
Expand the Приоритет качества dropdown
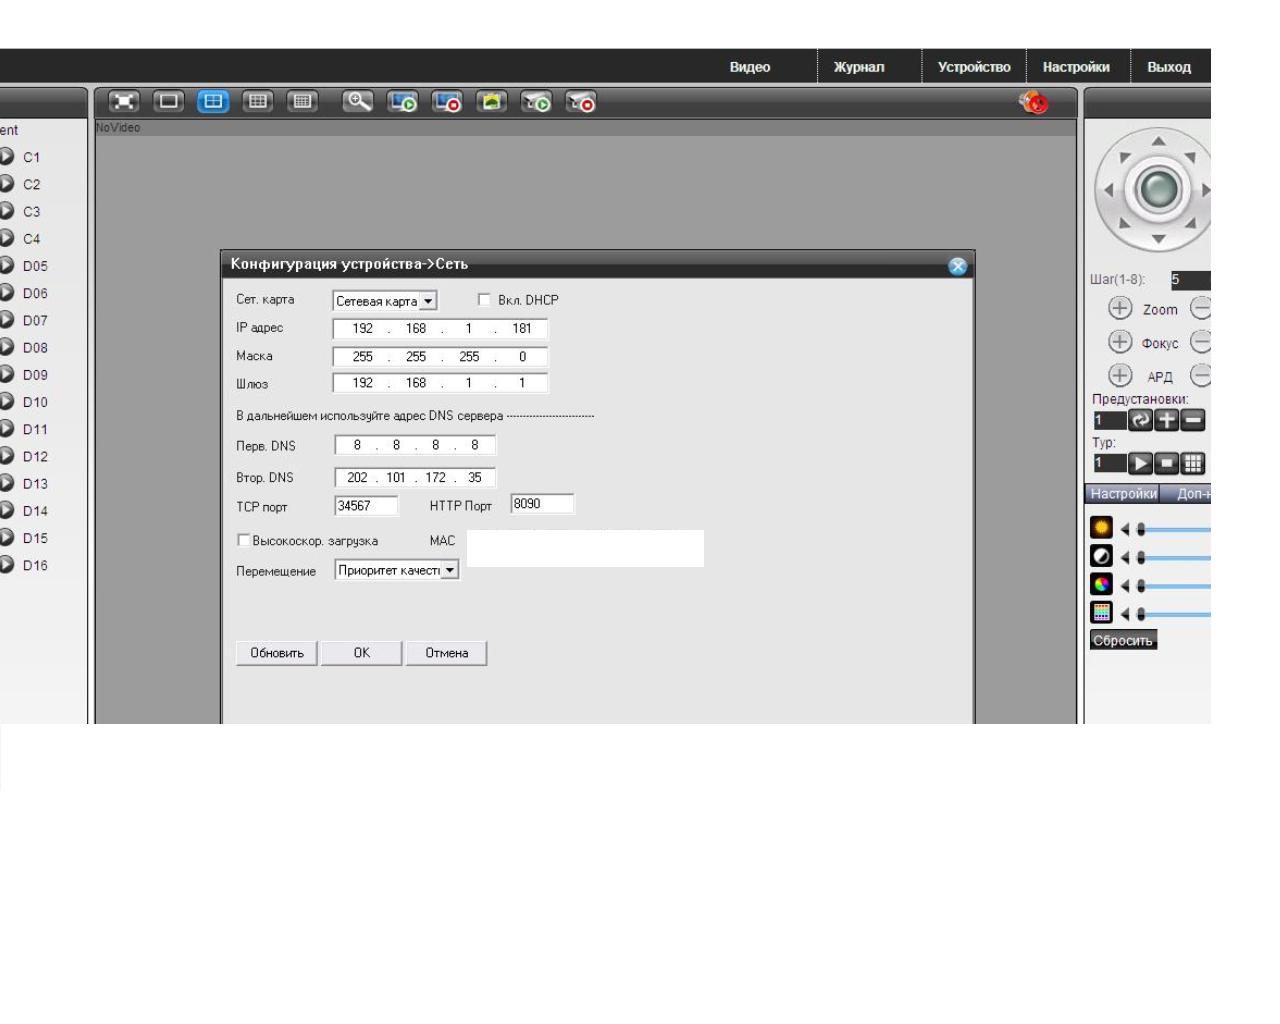coord(450,571)
